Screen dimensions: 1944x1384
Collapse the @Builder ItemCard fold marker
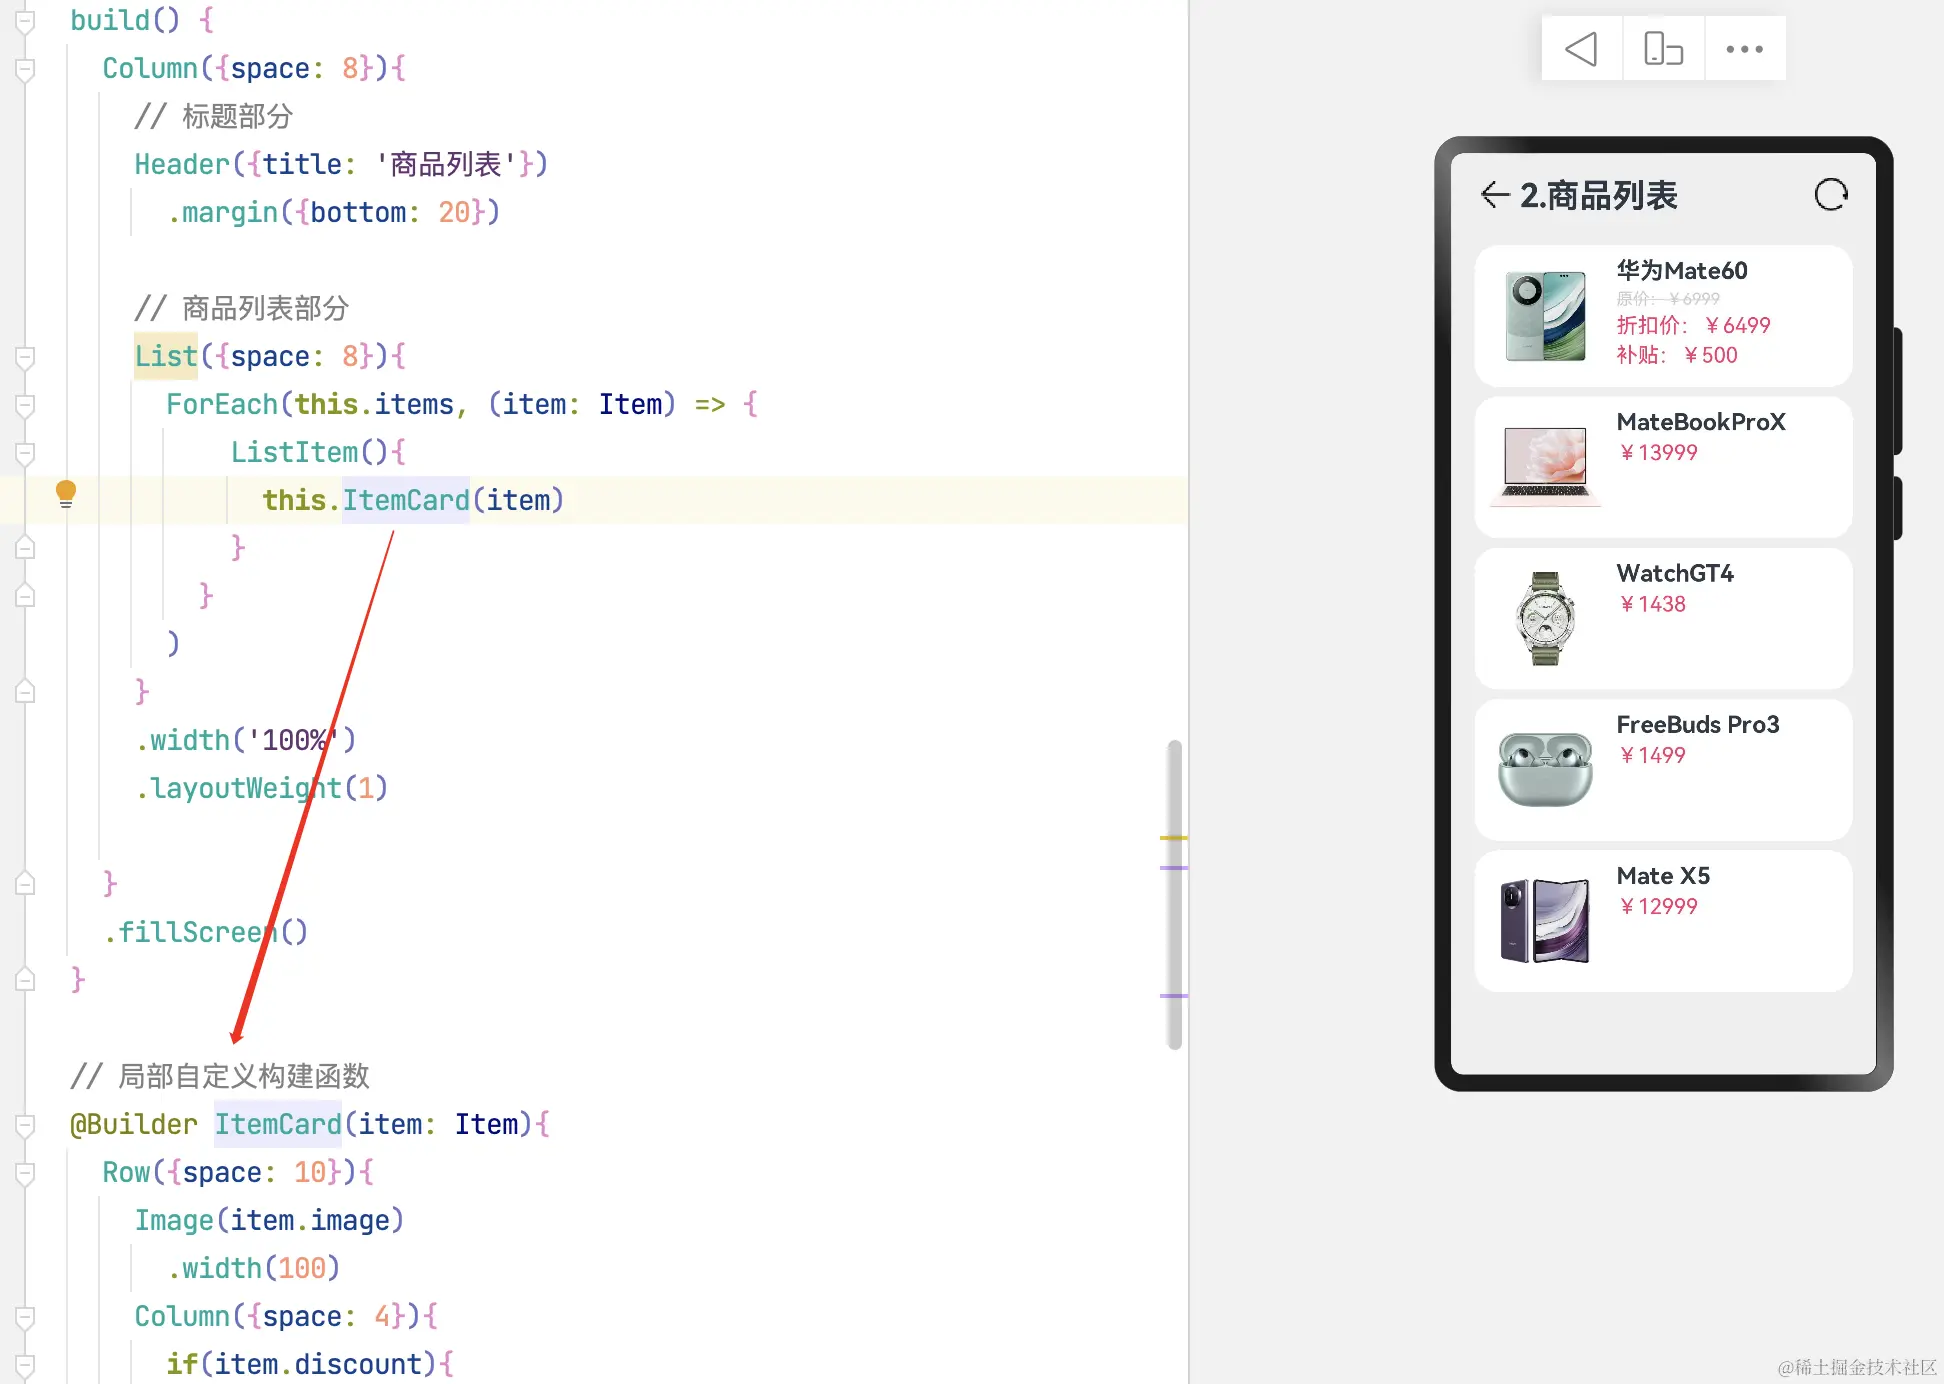pos(26,1126)
